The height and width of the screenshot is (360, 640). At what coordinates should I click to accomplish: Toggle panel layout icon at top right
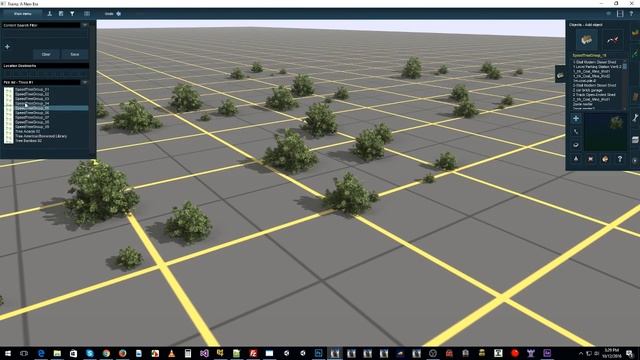pos(620,13)
